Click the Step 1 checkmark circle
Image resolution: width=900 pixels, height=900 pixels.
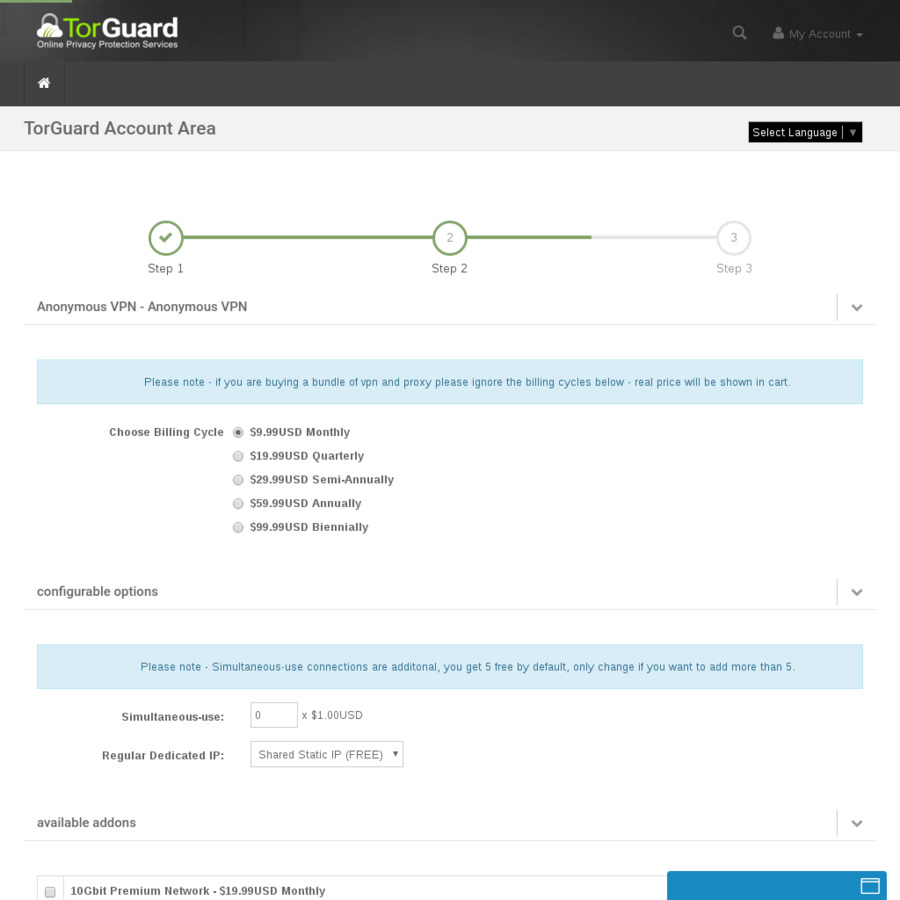165,238
